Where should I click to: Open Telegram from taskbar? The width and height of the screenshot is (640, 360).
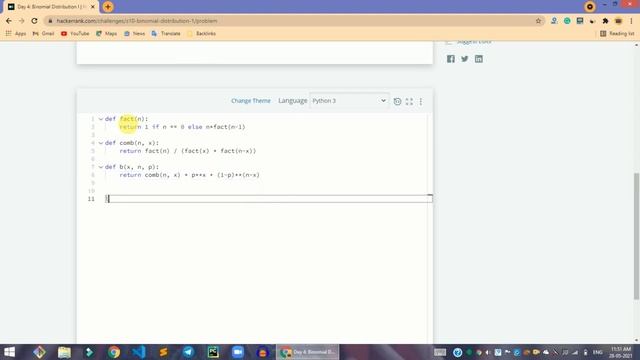[188, 352]
